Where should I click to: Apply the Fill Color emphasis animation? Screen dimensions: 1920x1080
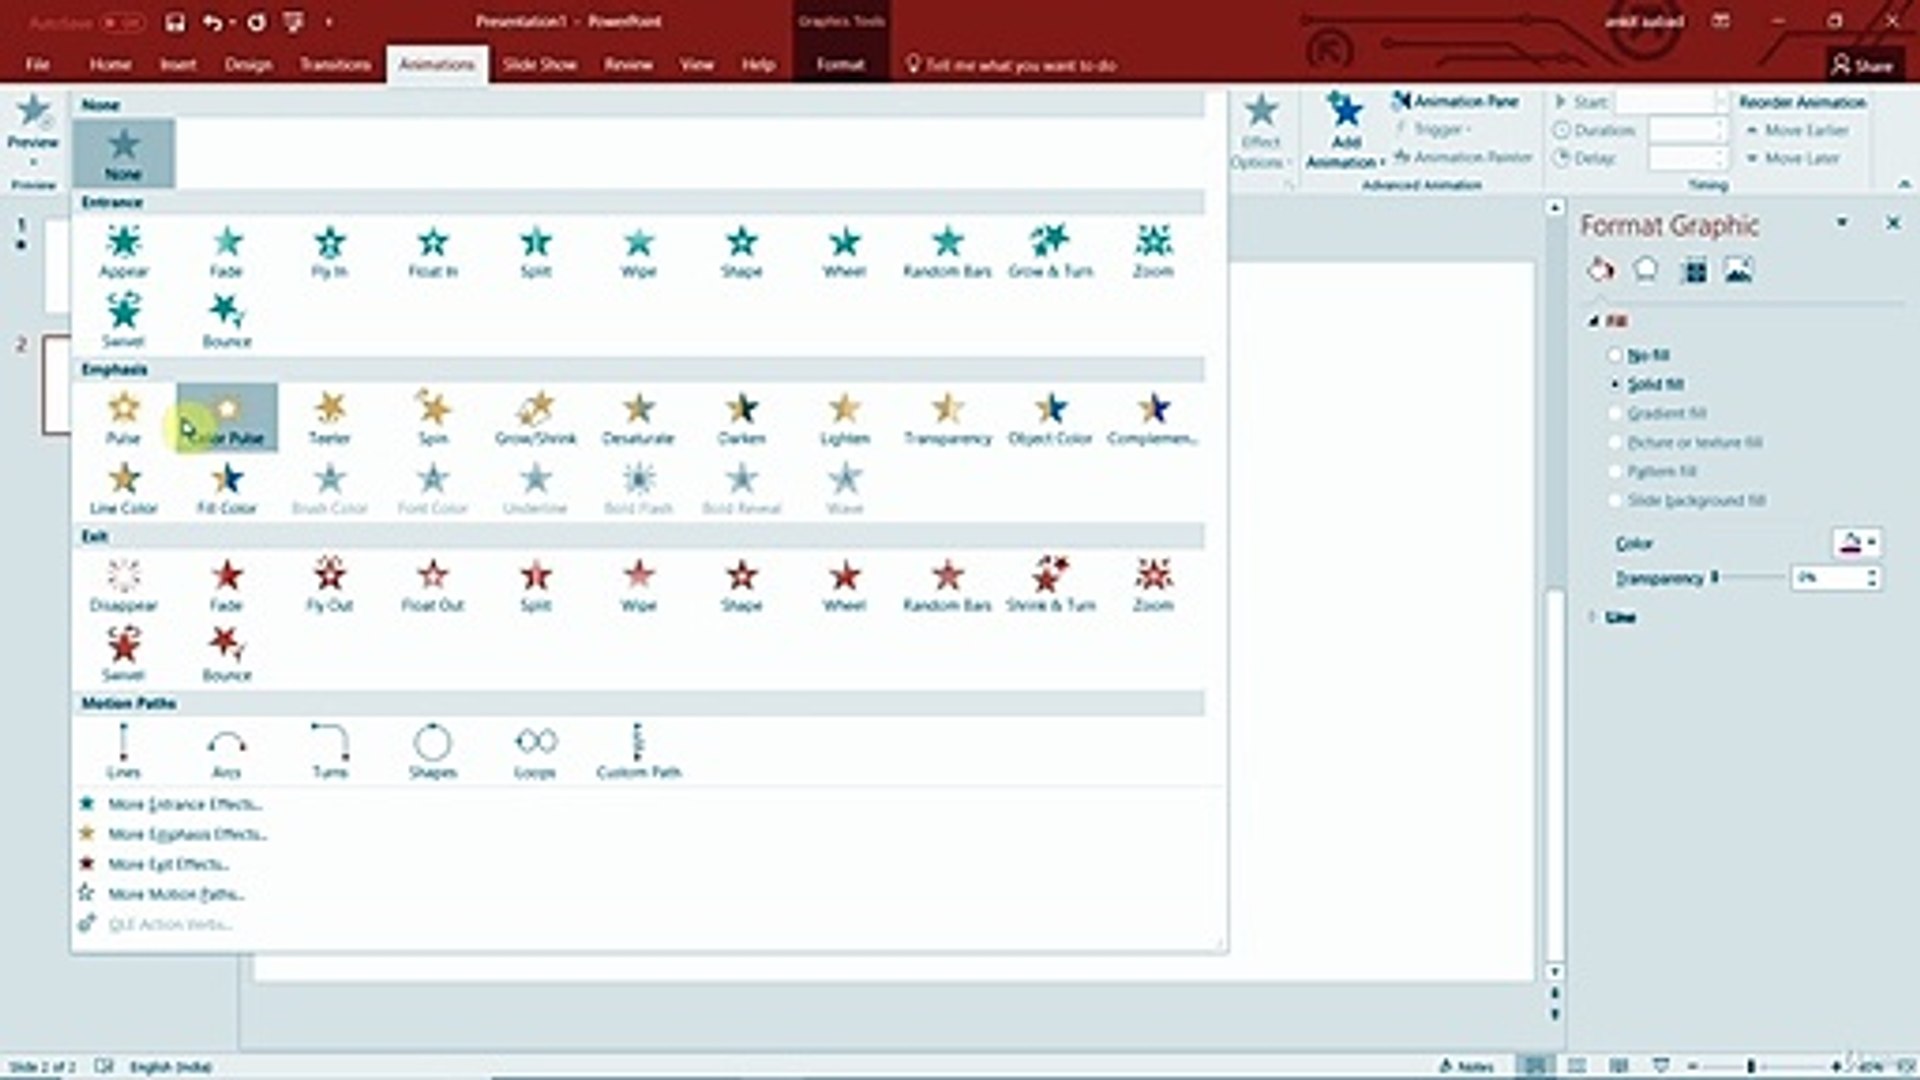tap(227, 488)
